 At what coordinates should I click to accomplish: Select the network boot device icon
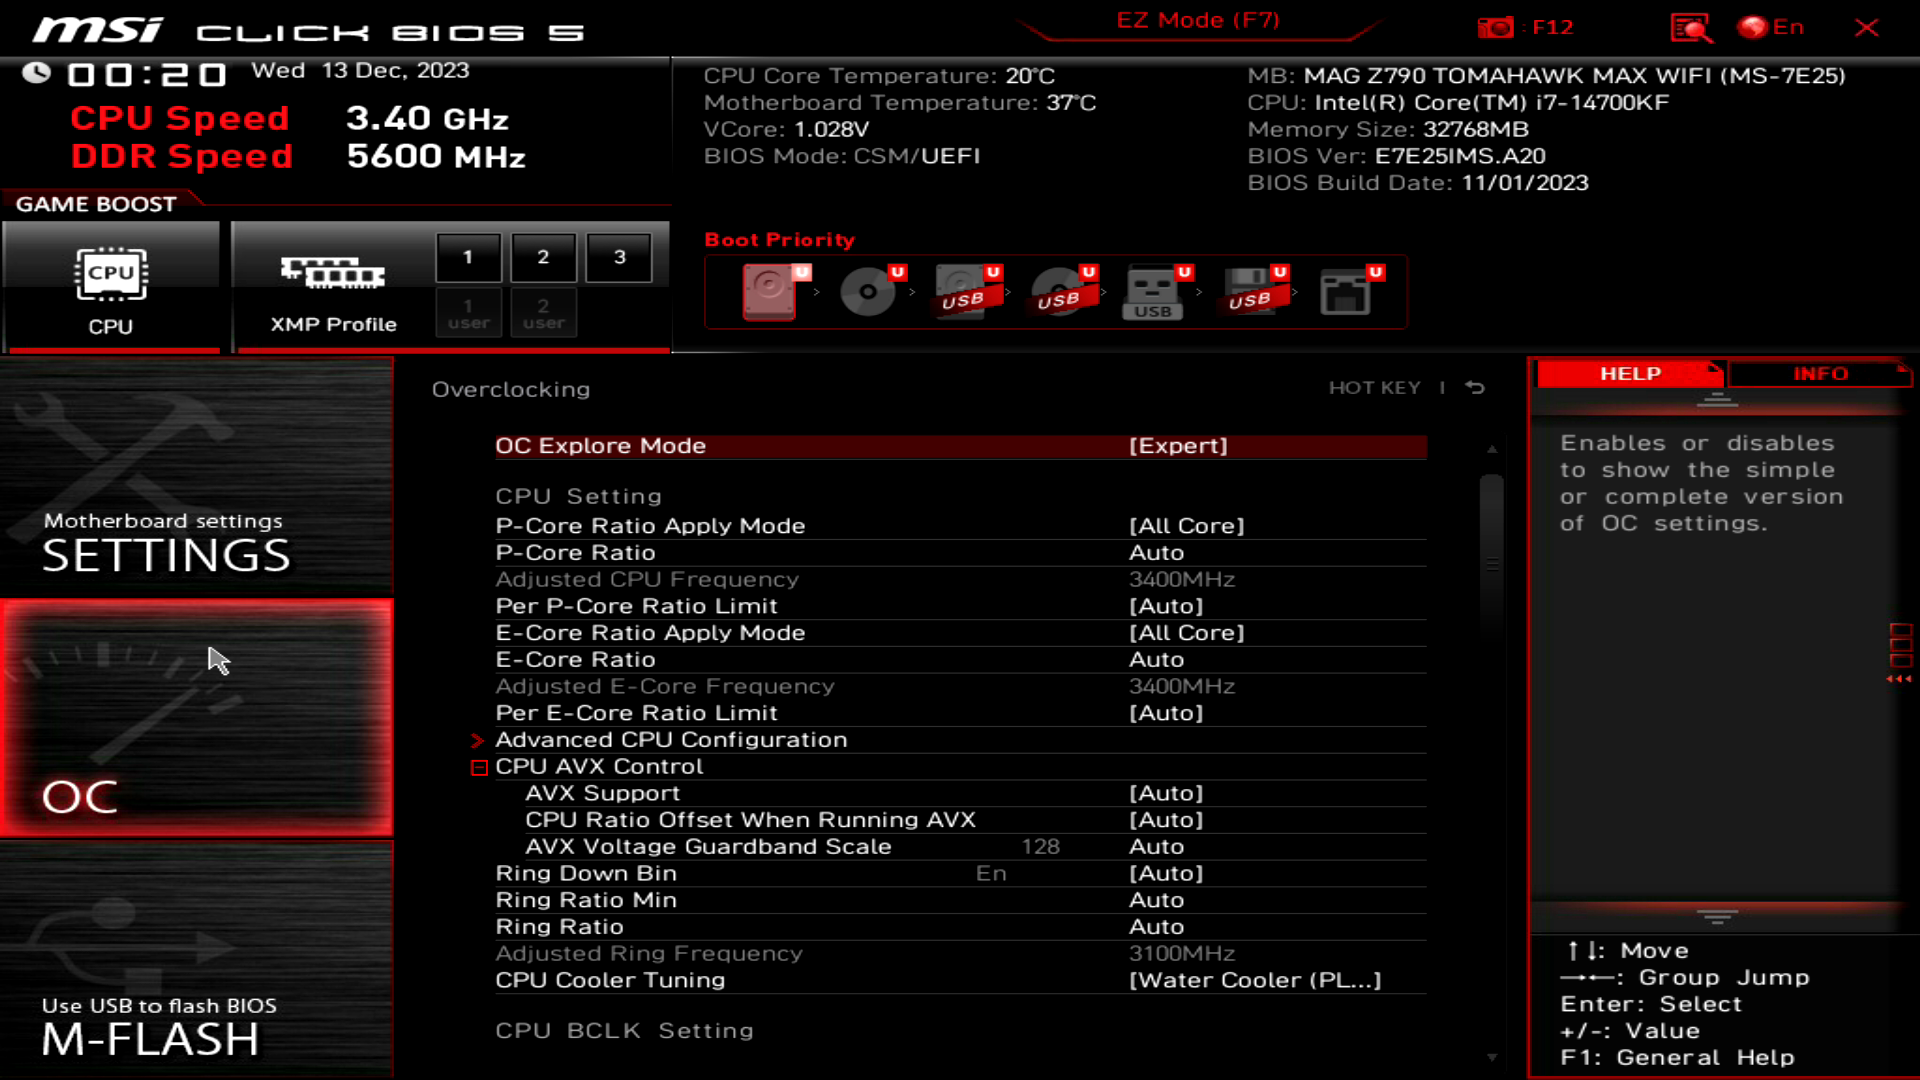1350,291
